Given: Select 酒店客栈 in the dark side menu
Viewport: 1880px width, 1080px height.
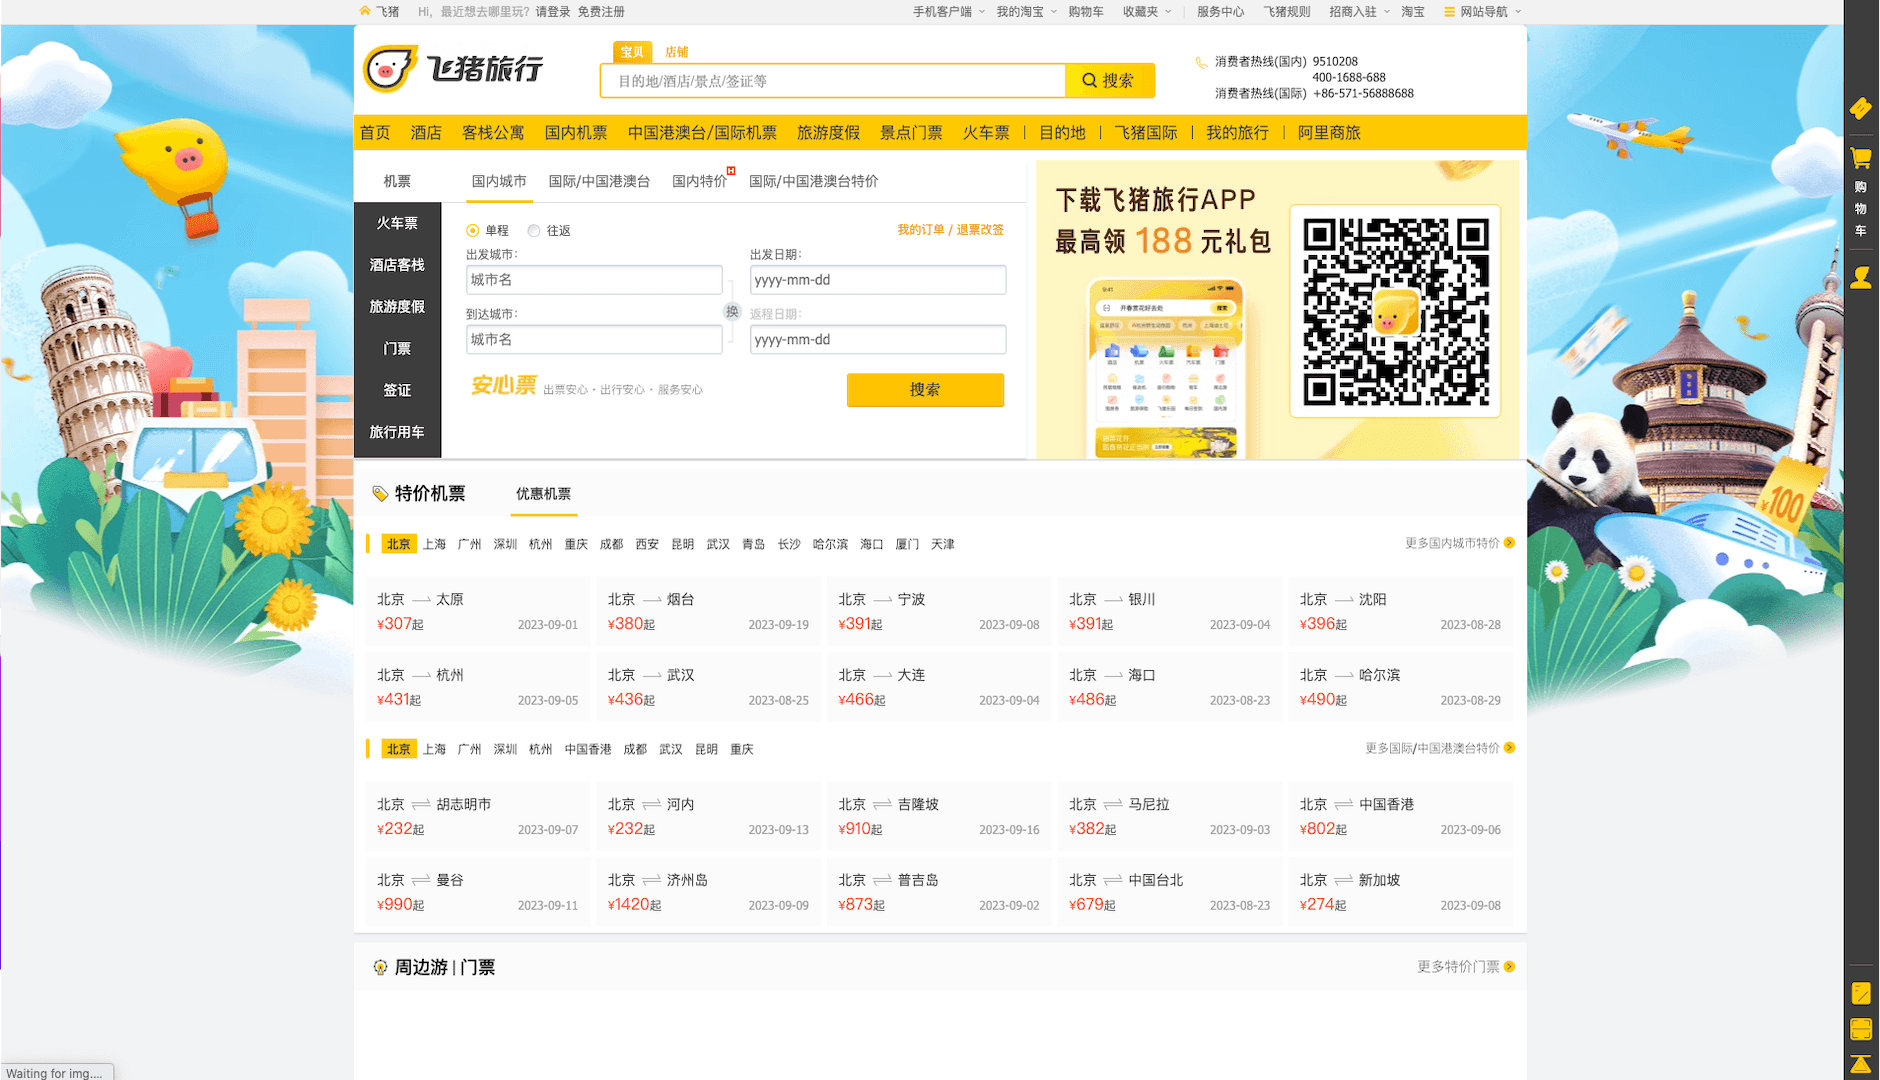Looking at the screenshot, I should pos(397,265).
